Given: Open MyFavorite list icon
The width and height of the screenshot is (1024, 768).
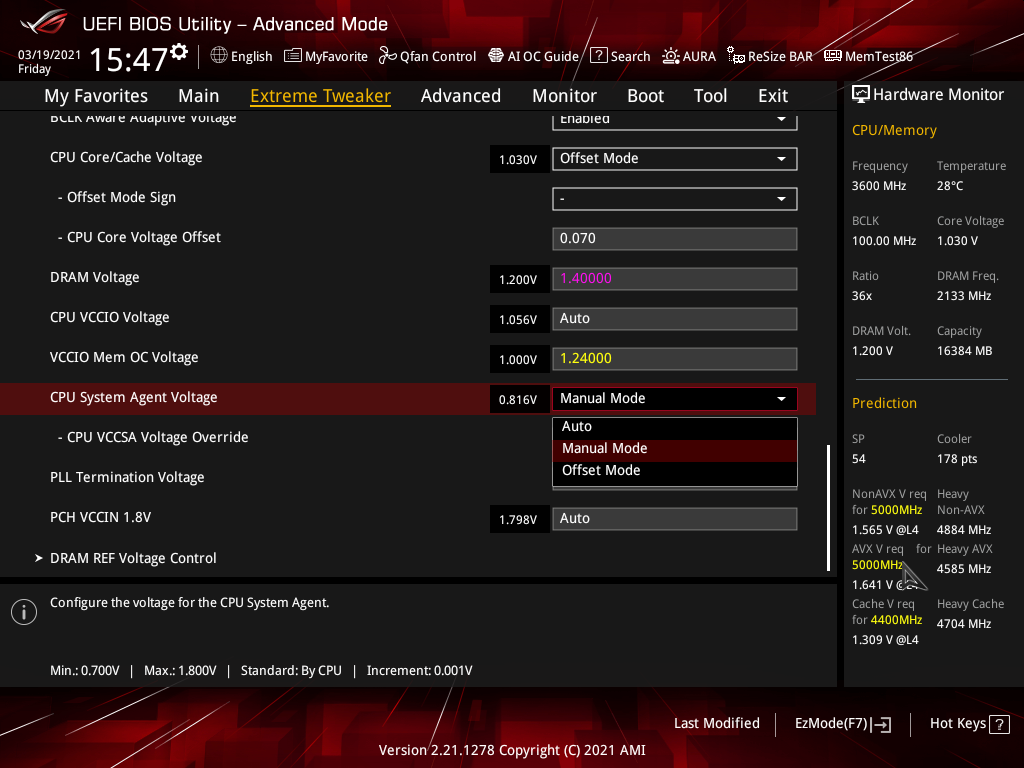Looking at the screenshot, I should coord(293,56).
